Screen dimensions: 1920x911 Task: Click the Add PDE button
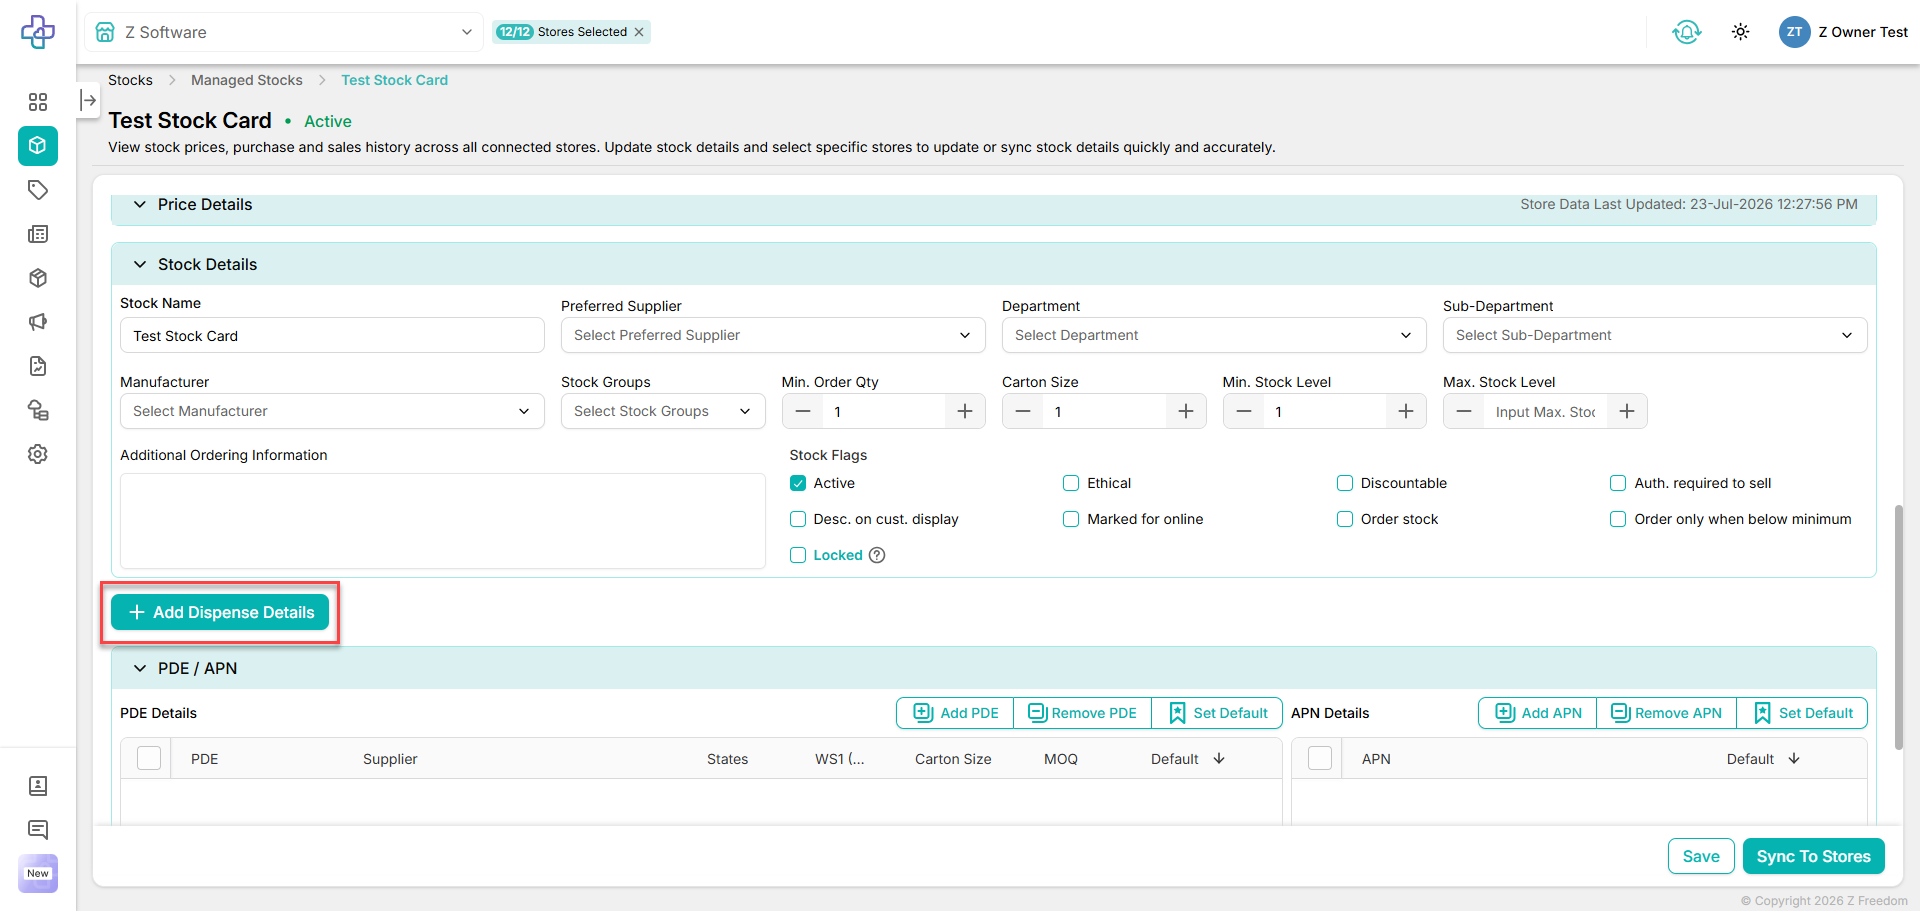point(956,713)
